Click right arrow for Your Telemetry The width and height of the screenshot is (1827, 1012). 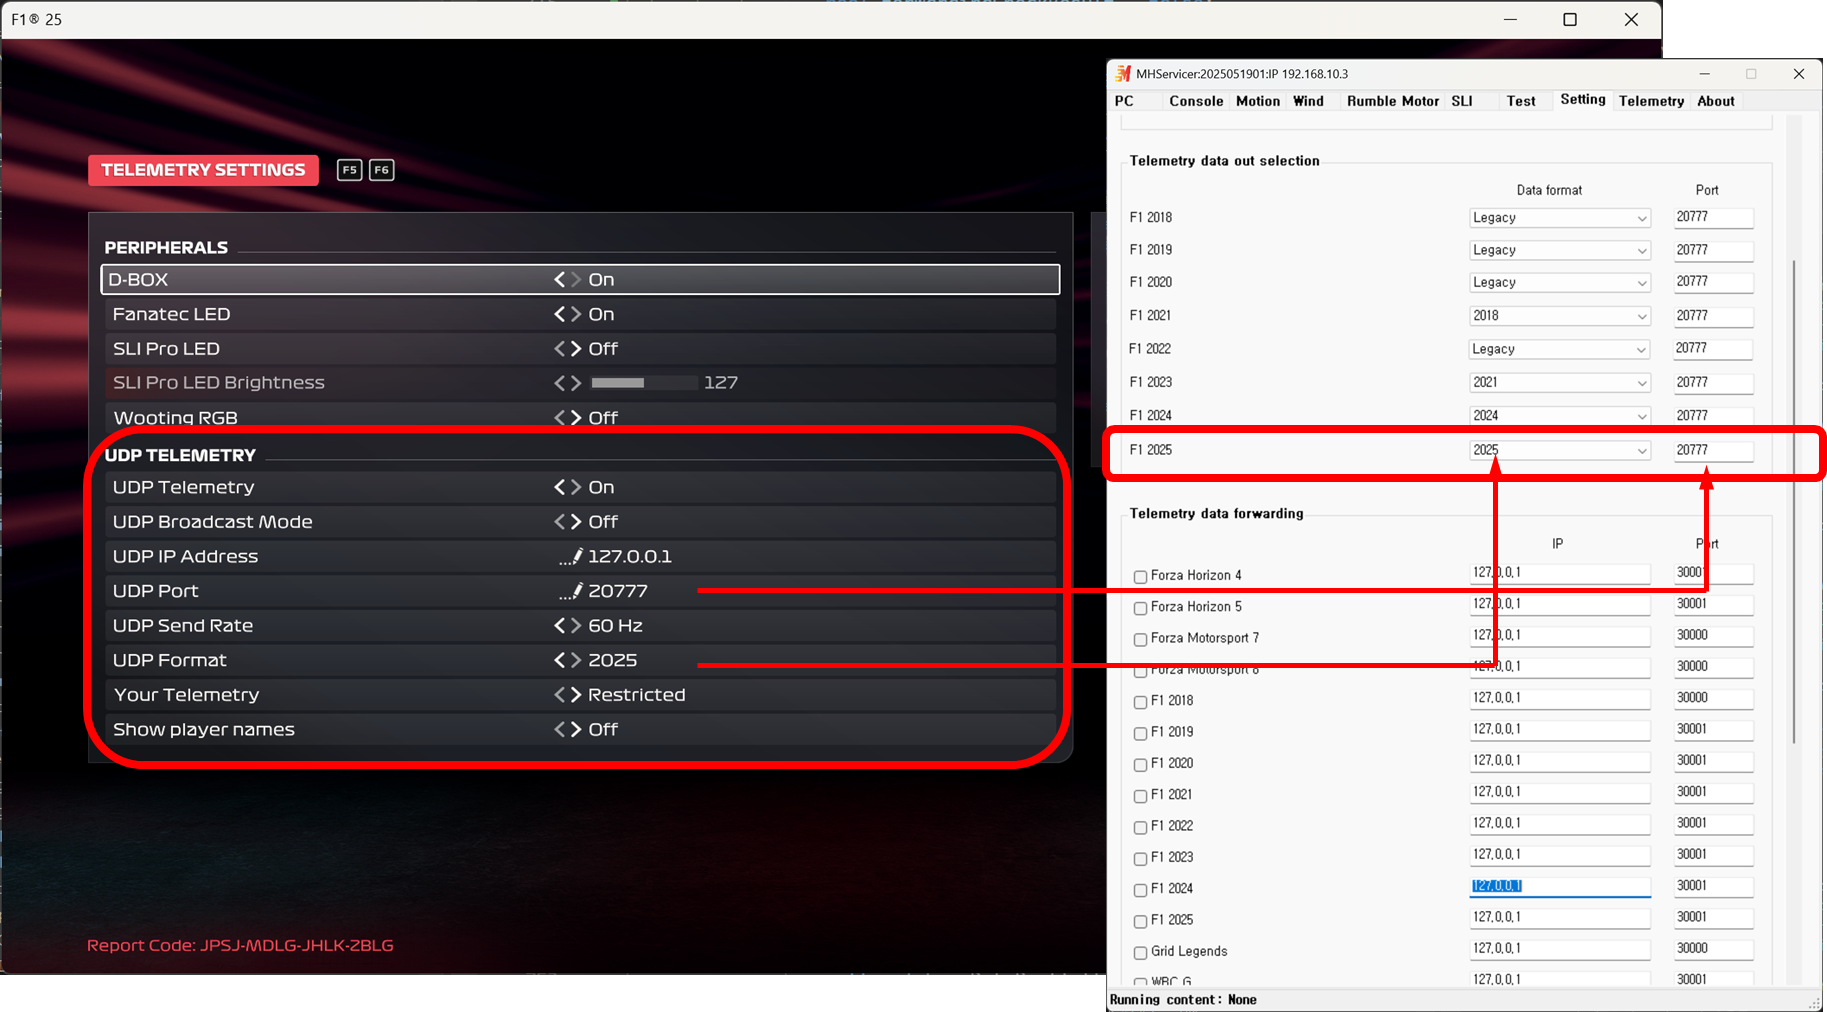coord(576,695)
